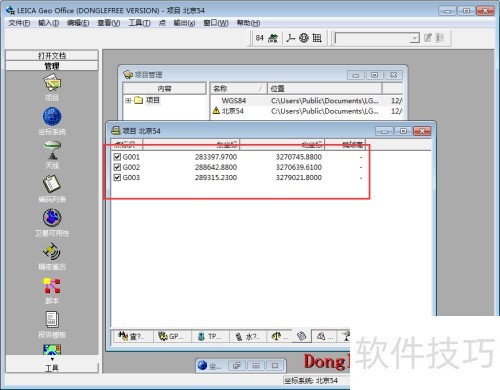This screenshot has height=390, width=500.
Task: Click the 项目管理 window title icon
Action: (x=128, y=74)
